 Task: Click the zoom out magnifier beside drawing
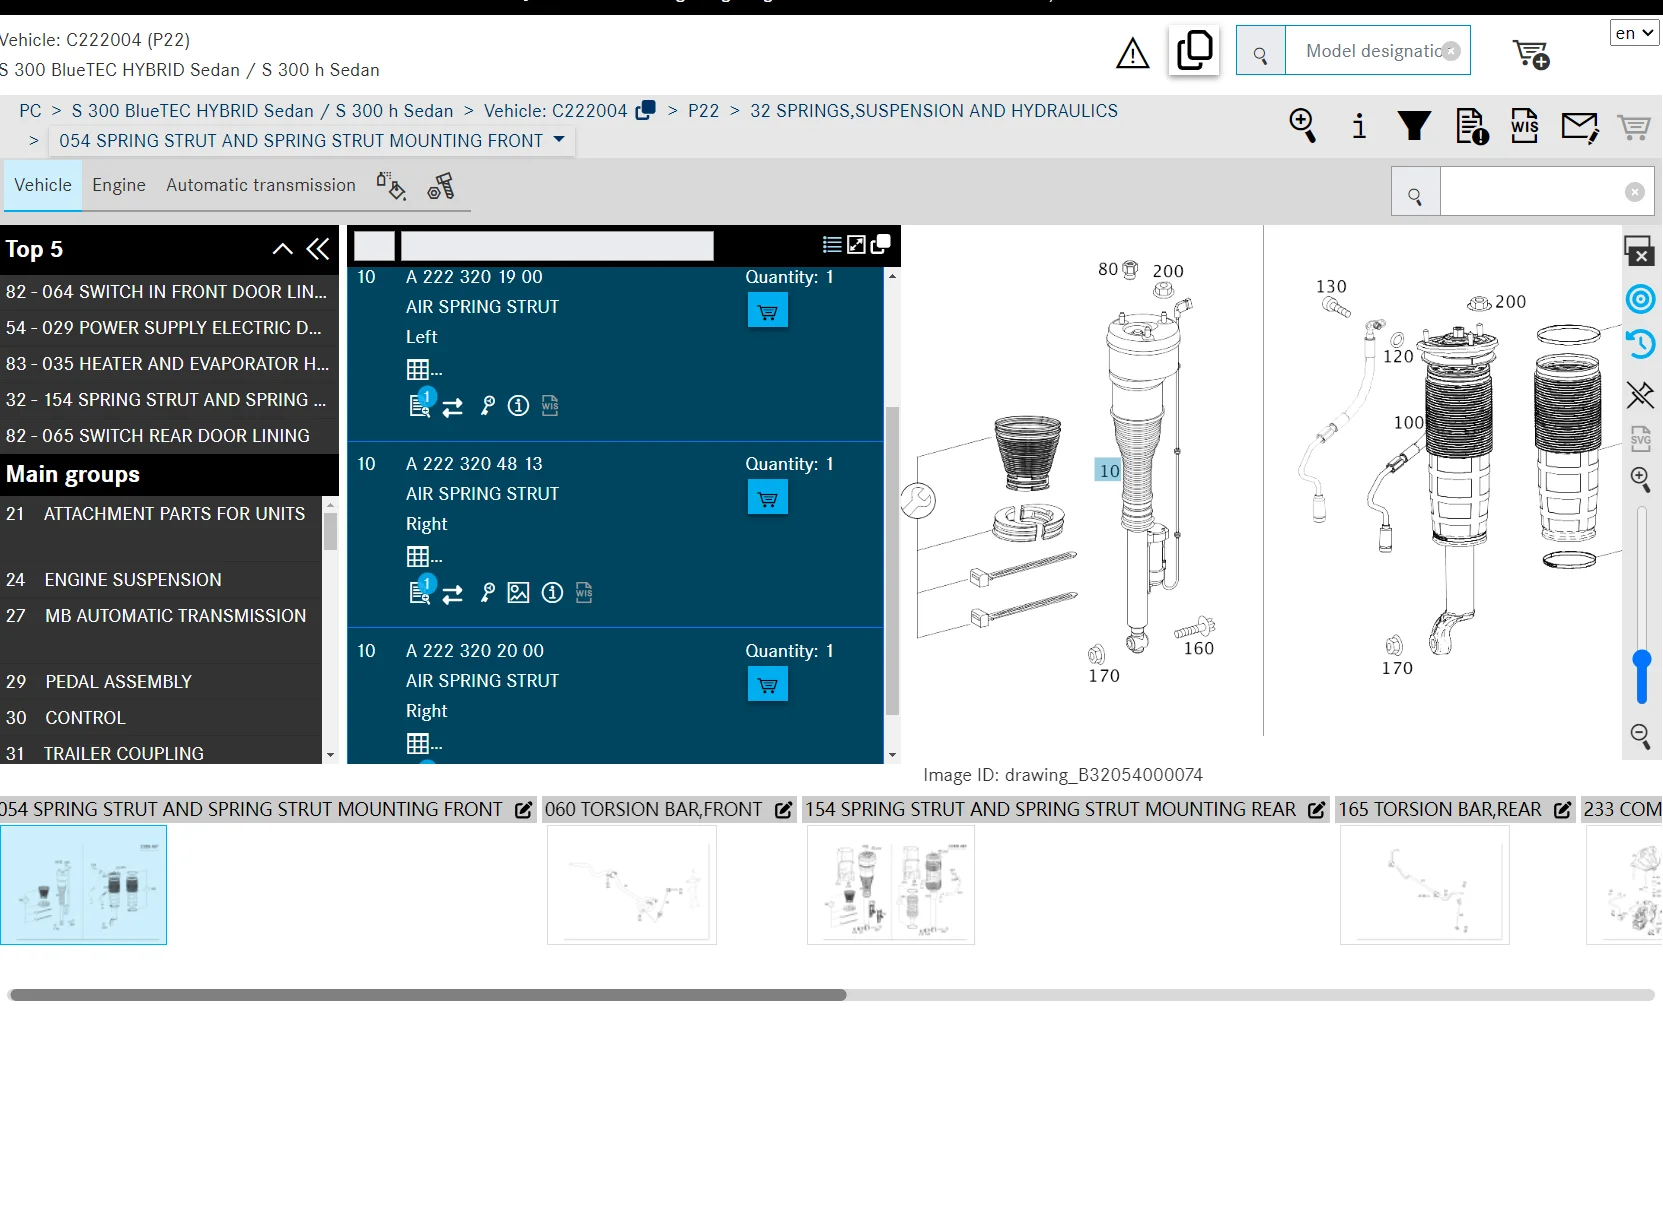1640,737
